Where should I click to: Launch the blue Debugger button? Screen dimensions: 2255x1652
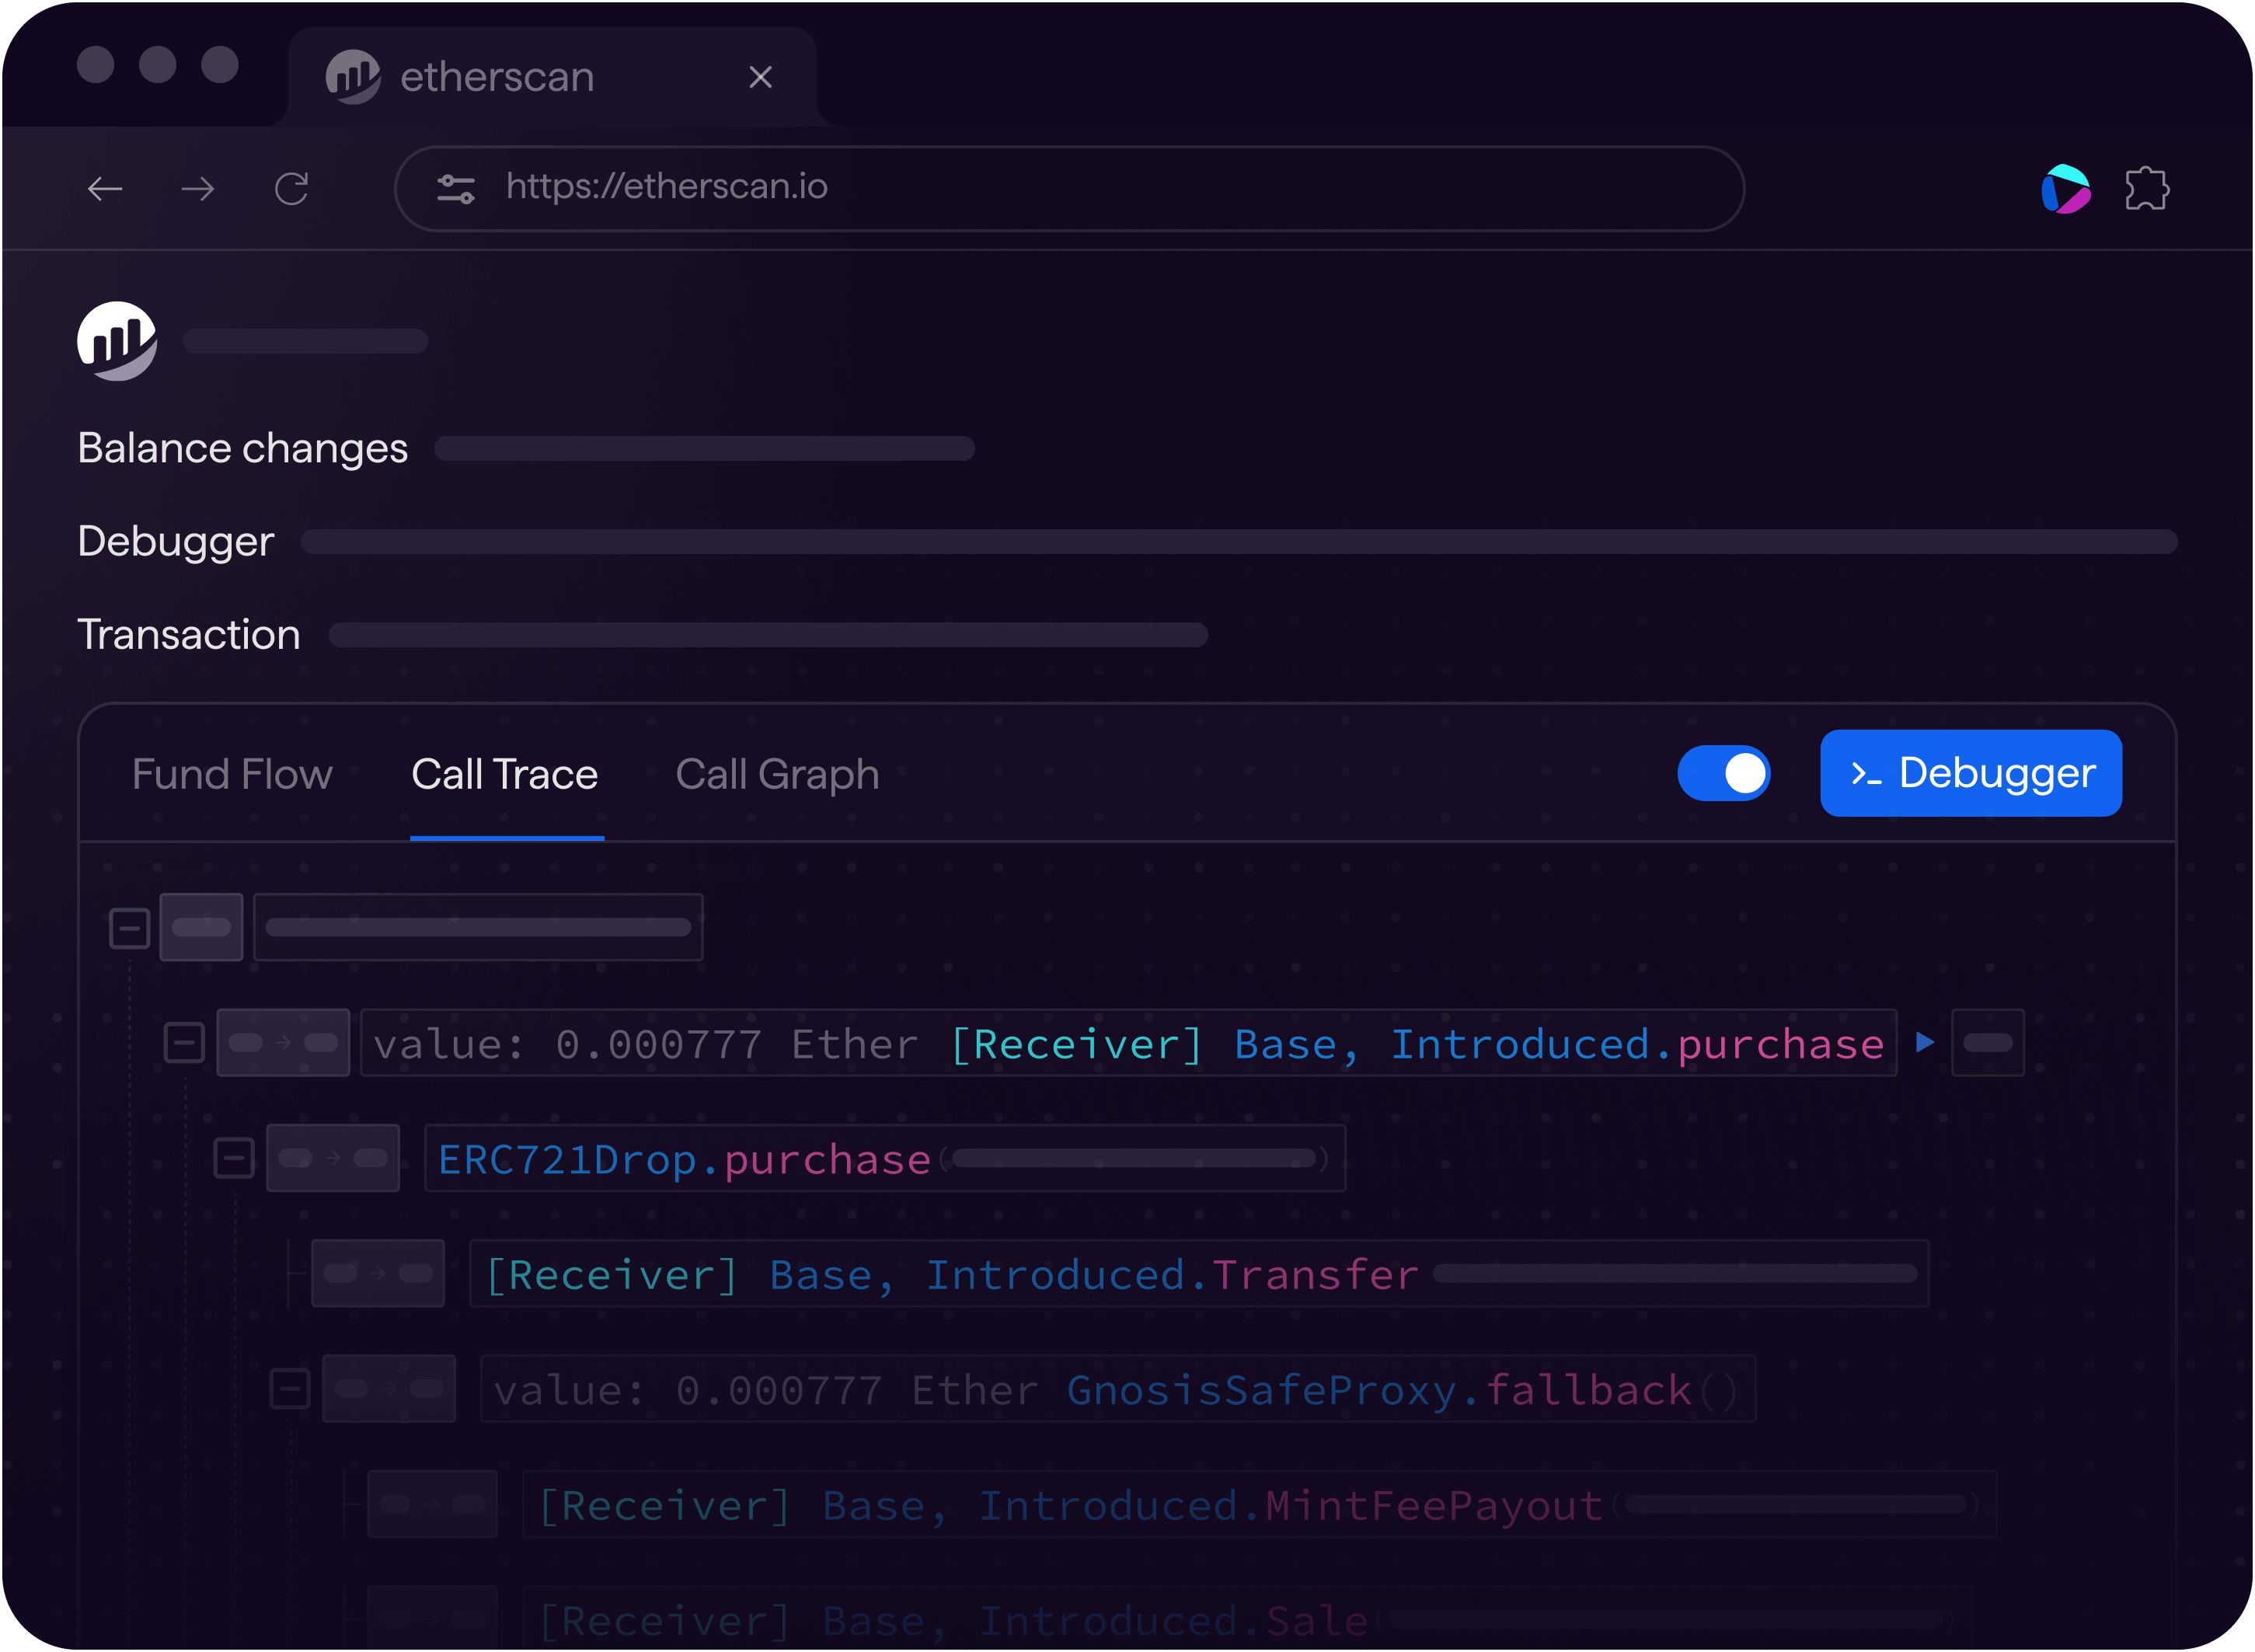coord(1971,773)
